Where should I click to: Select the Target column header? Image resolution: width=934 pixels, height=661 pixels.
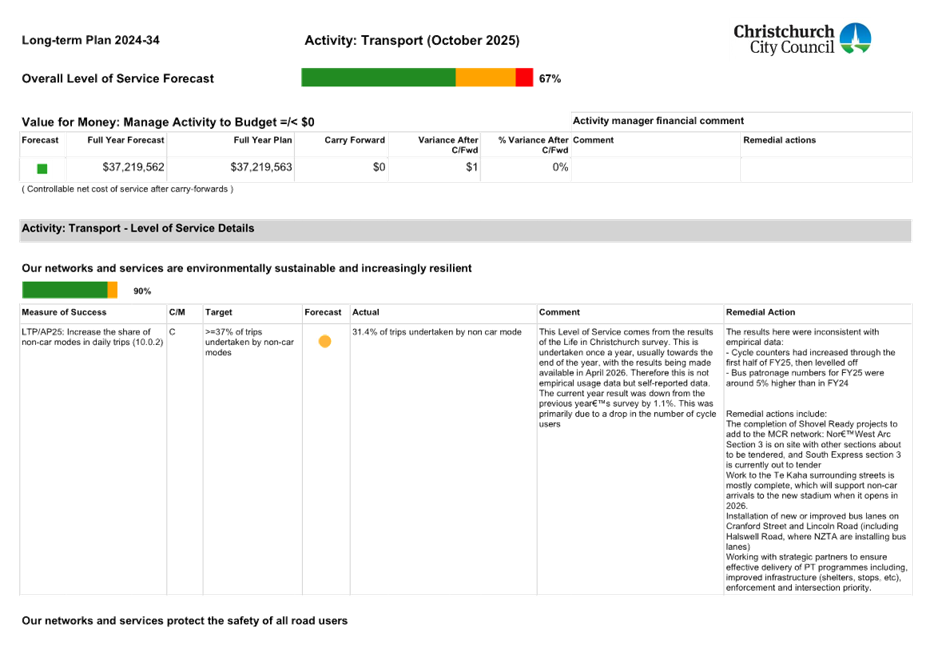pos(218,313)
